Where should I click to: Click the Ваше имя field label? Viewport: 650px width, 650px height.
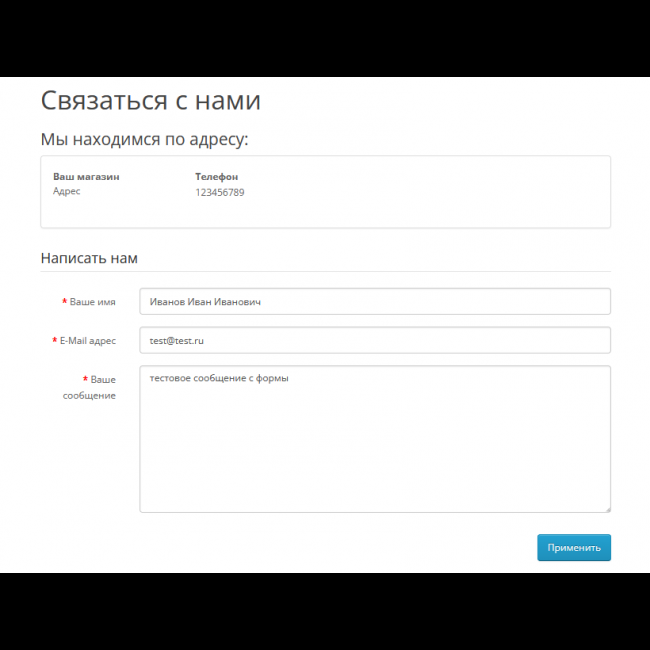coord(93,301)
